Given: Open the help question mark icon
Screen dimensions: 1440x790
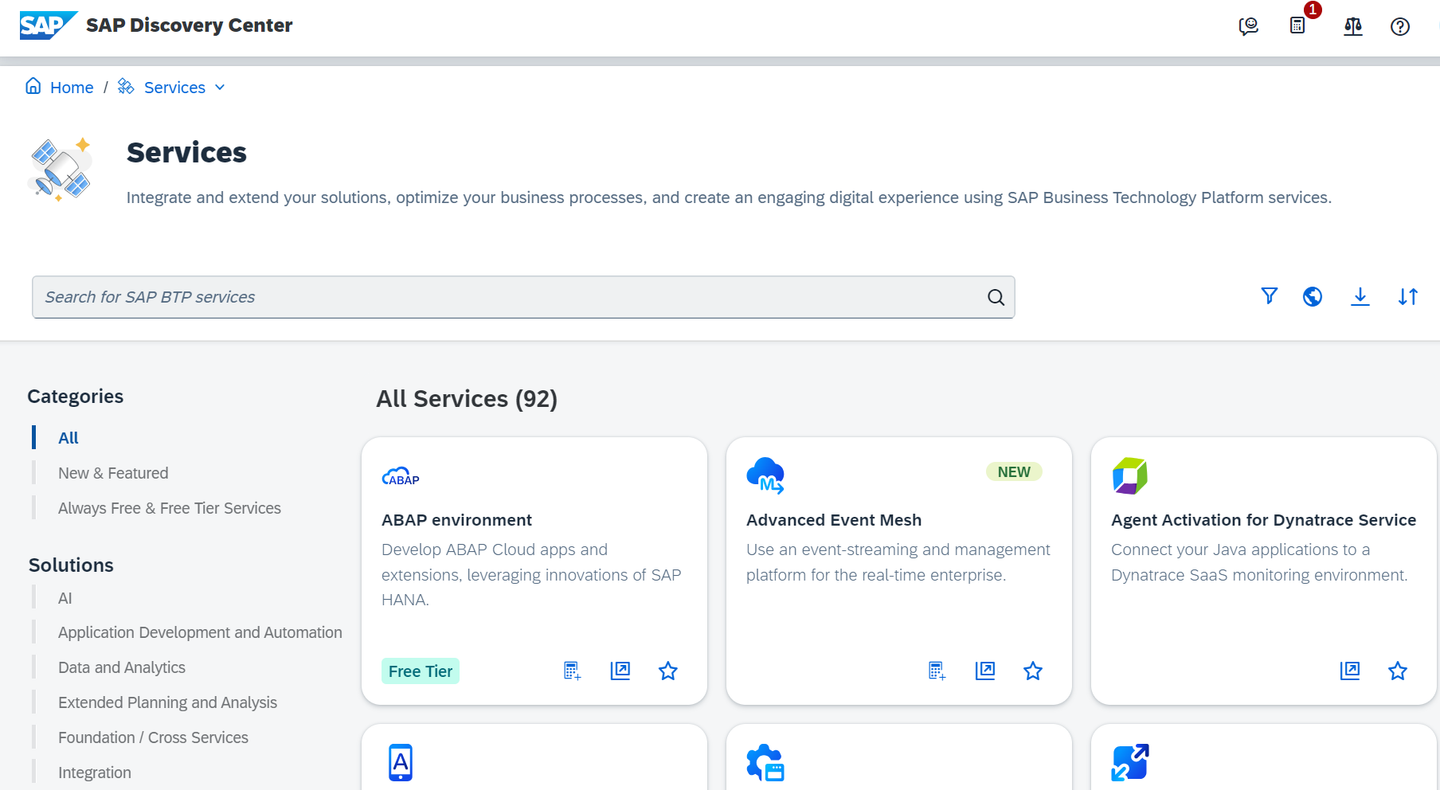Looking at the screenshot, I should [1400, 27].
